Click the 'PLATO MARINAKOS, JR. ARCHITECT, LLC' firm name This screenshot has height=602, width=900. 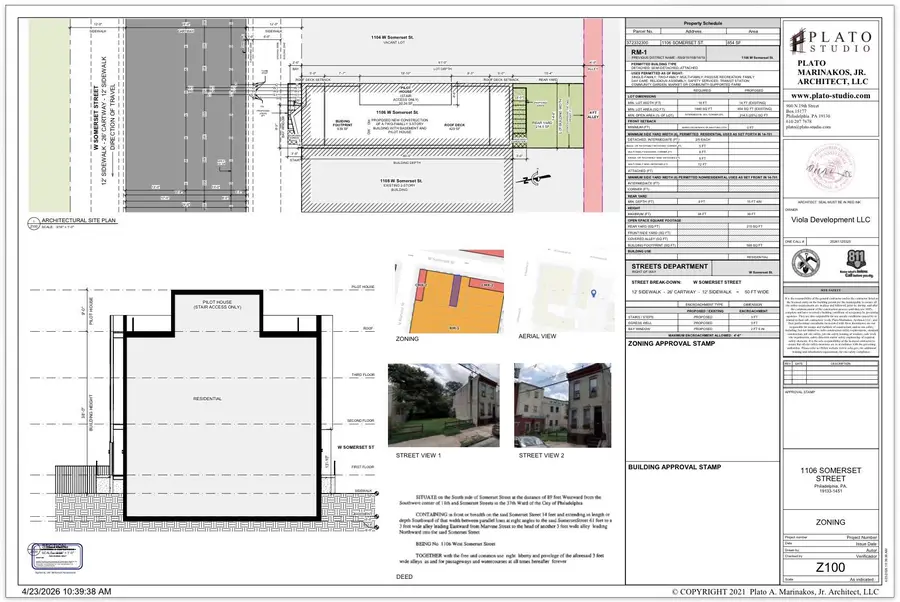831,72
